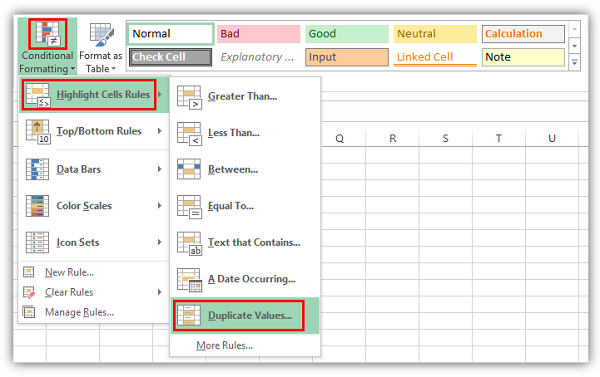Apply the Normal cell style
The width and height of the screenshot is (600, 377).
pos(171,34)
